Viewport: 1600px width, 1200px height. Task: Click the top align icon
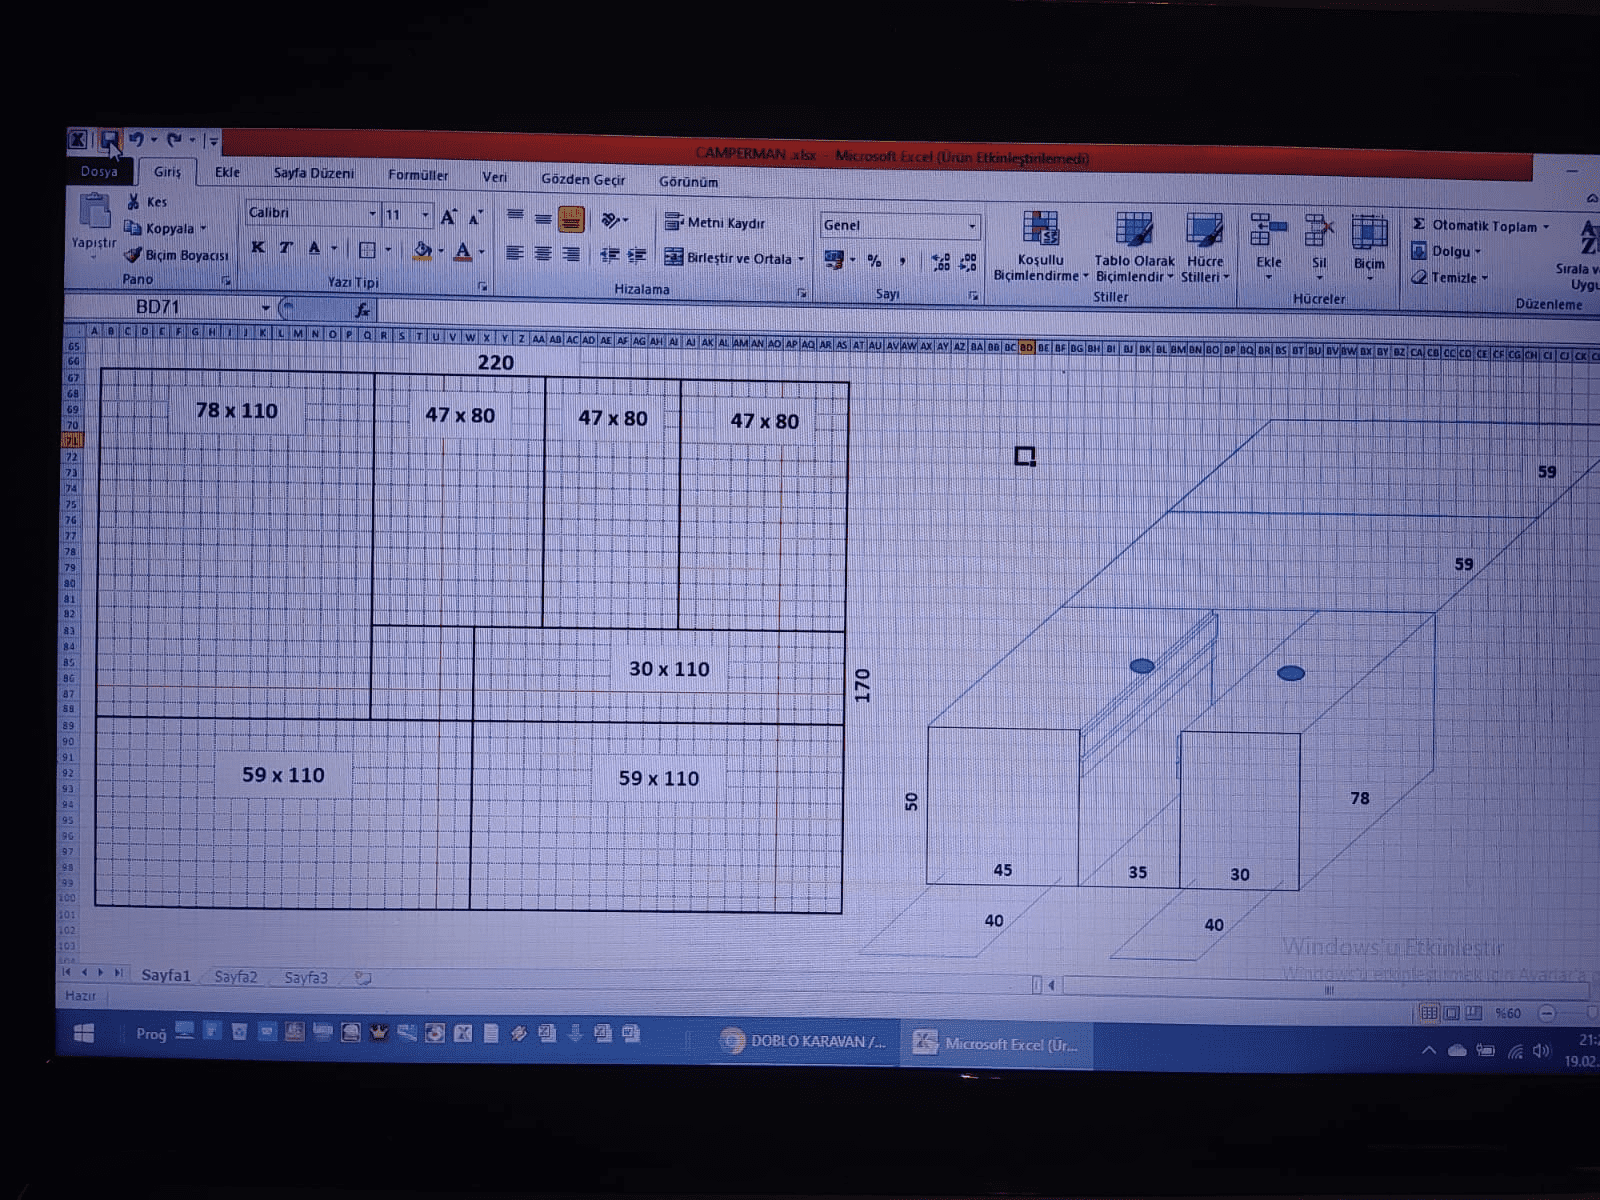pos(515,216)
